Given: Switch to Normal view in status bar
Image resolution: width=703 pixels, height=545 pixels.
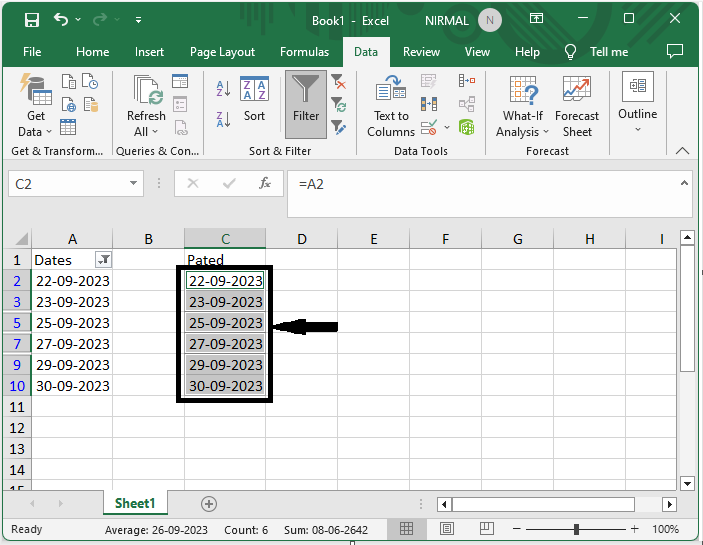Looking at the screenshot, I should point(407,529).
